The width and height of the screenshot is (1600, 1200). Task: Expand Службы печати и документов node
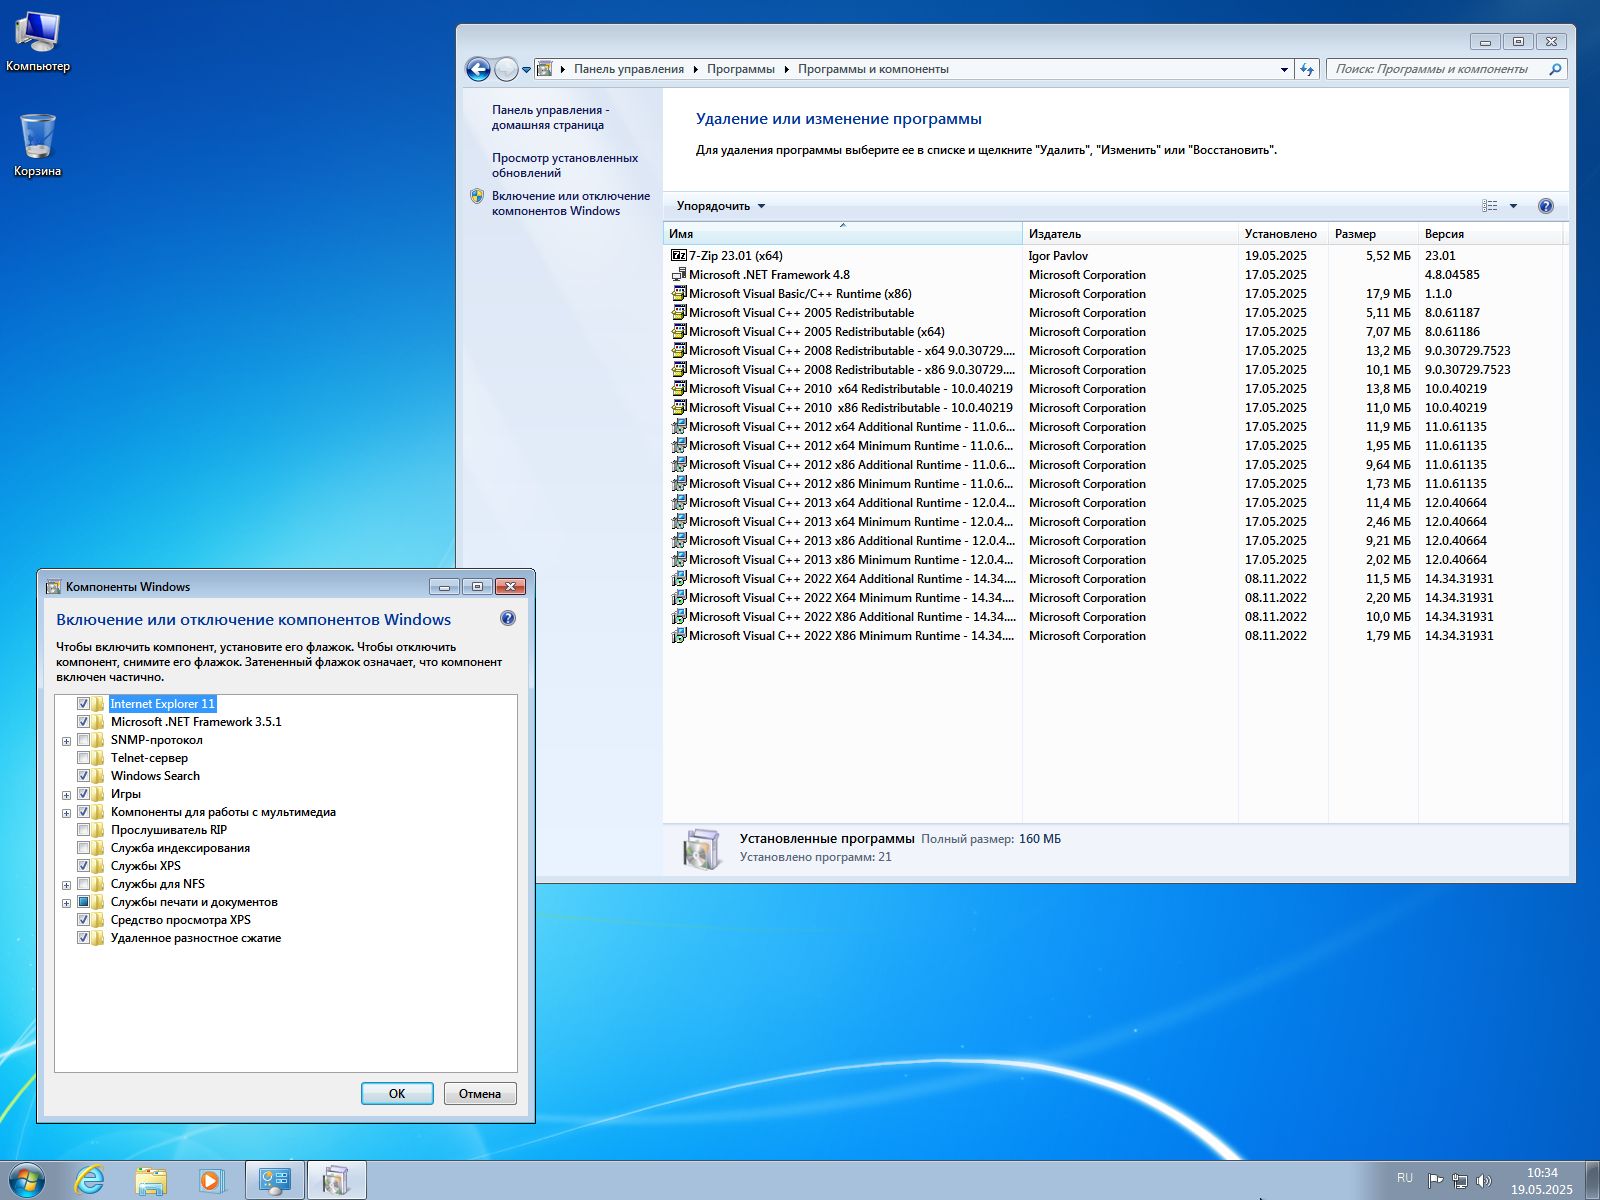tap(67, 903)
